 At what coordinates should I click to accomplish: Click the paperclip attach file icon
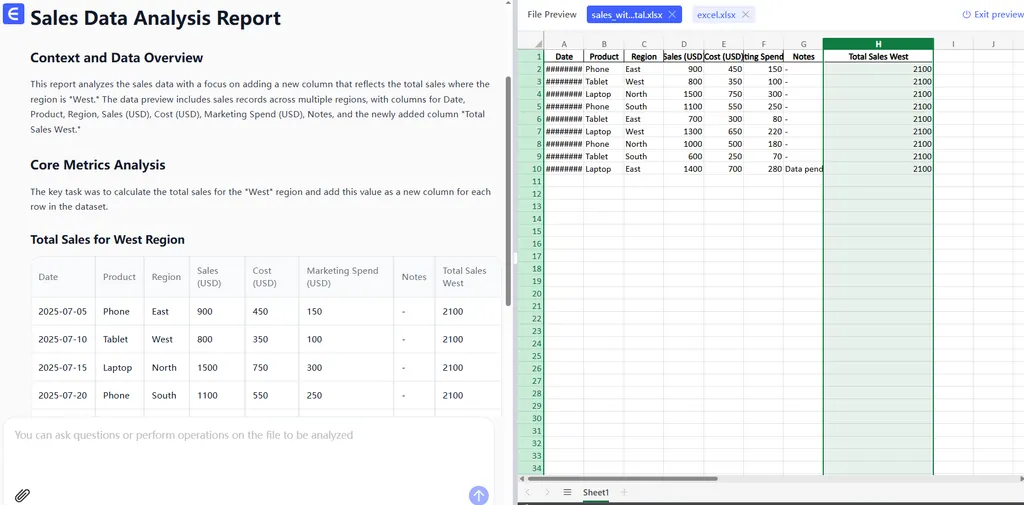tap(22, 495)
